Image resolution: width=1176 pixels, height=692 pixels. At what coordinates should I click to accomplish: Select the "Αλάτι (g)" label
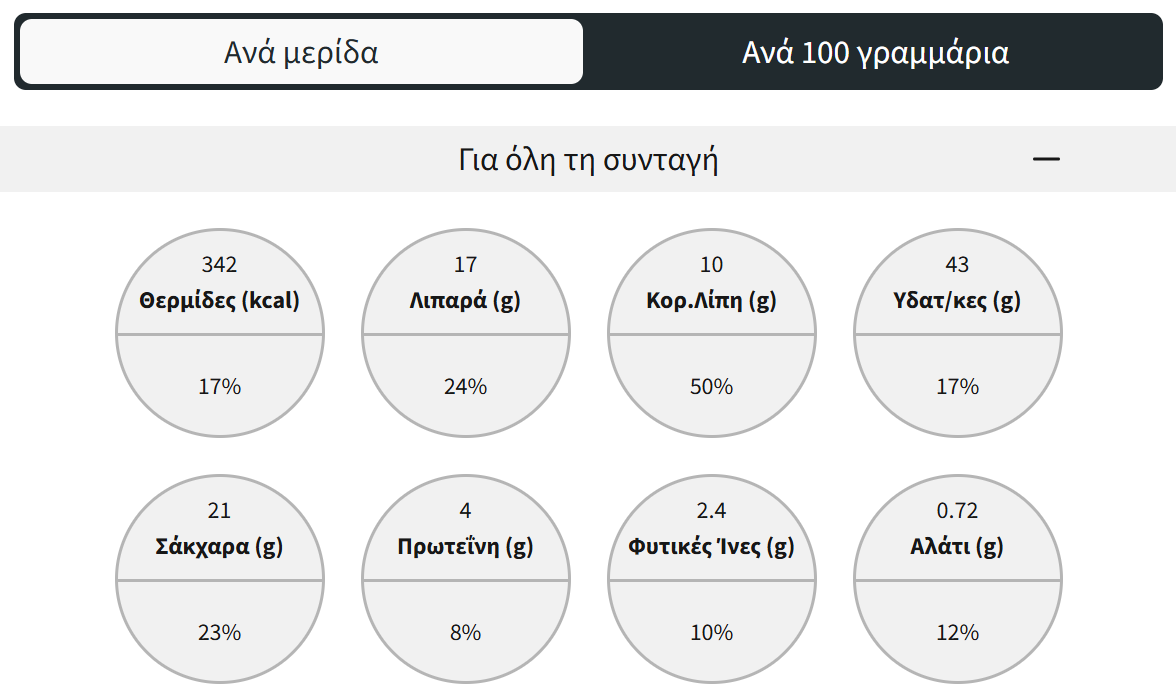[x=957, y=546]
